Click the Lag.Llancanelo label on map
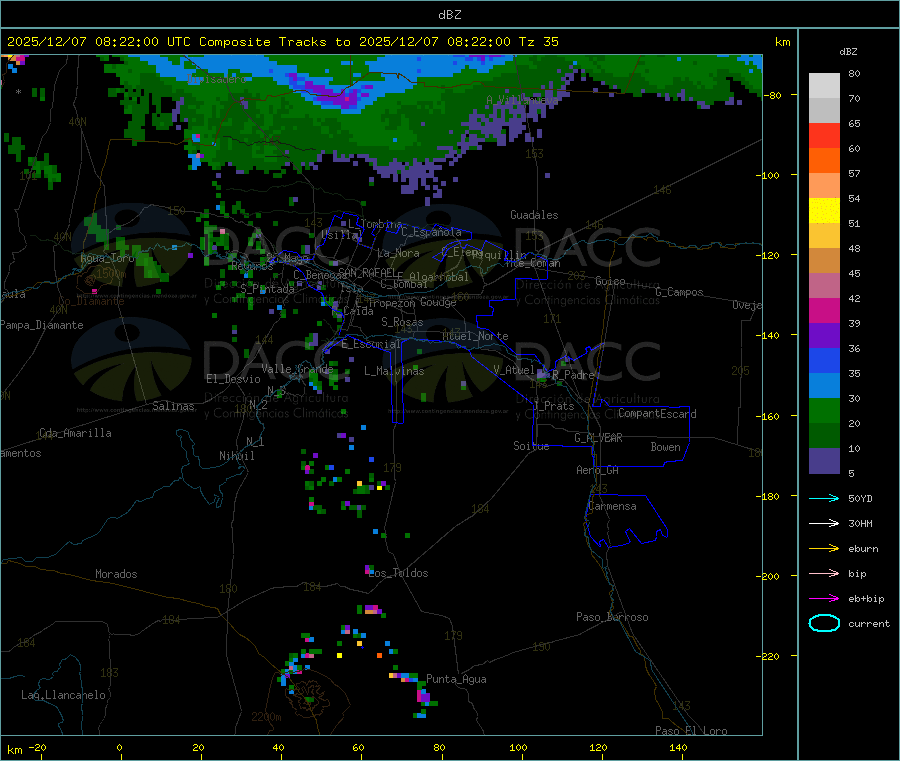The height and width of the screenshot is (761, 900). pos(64,695)
